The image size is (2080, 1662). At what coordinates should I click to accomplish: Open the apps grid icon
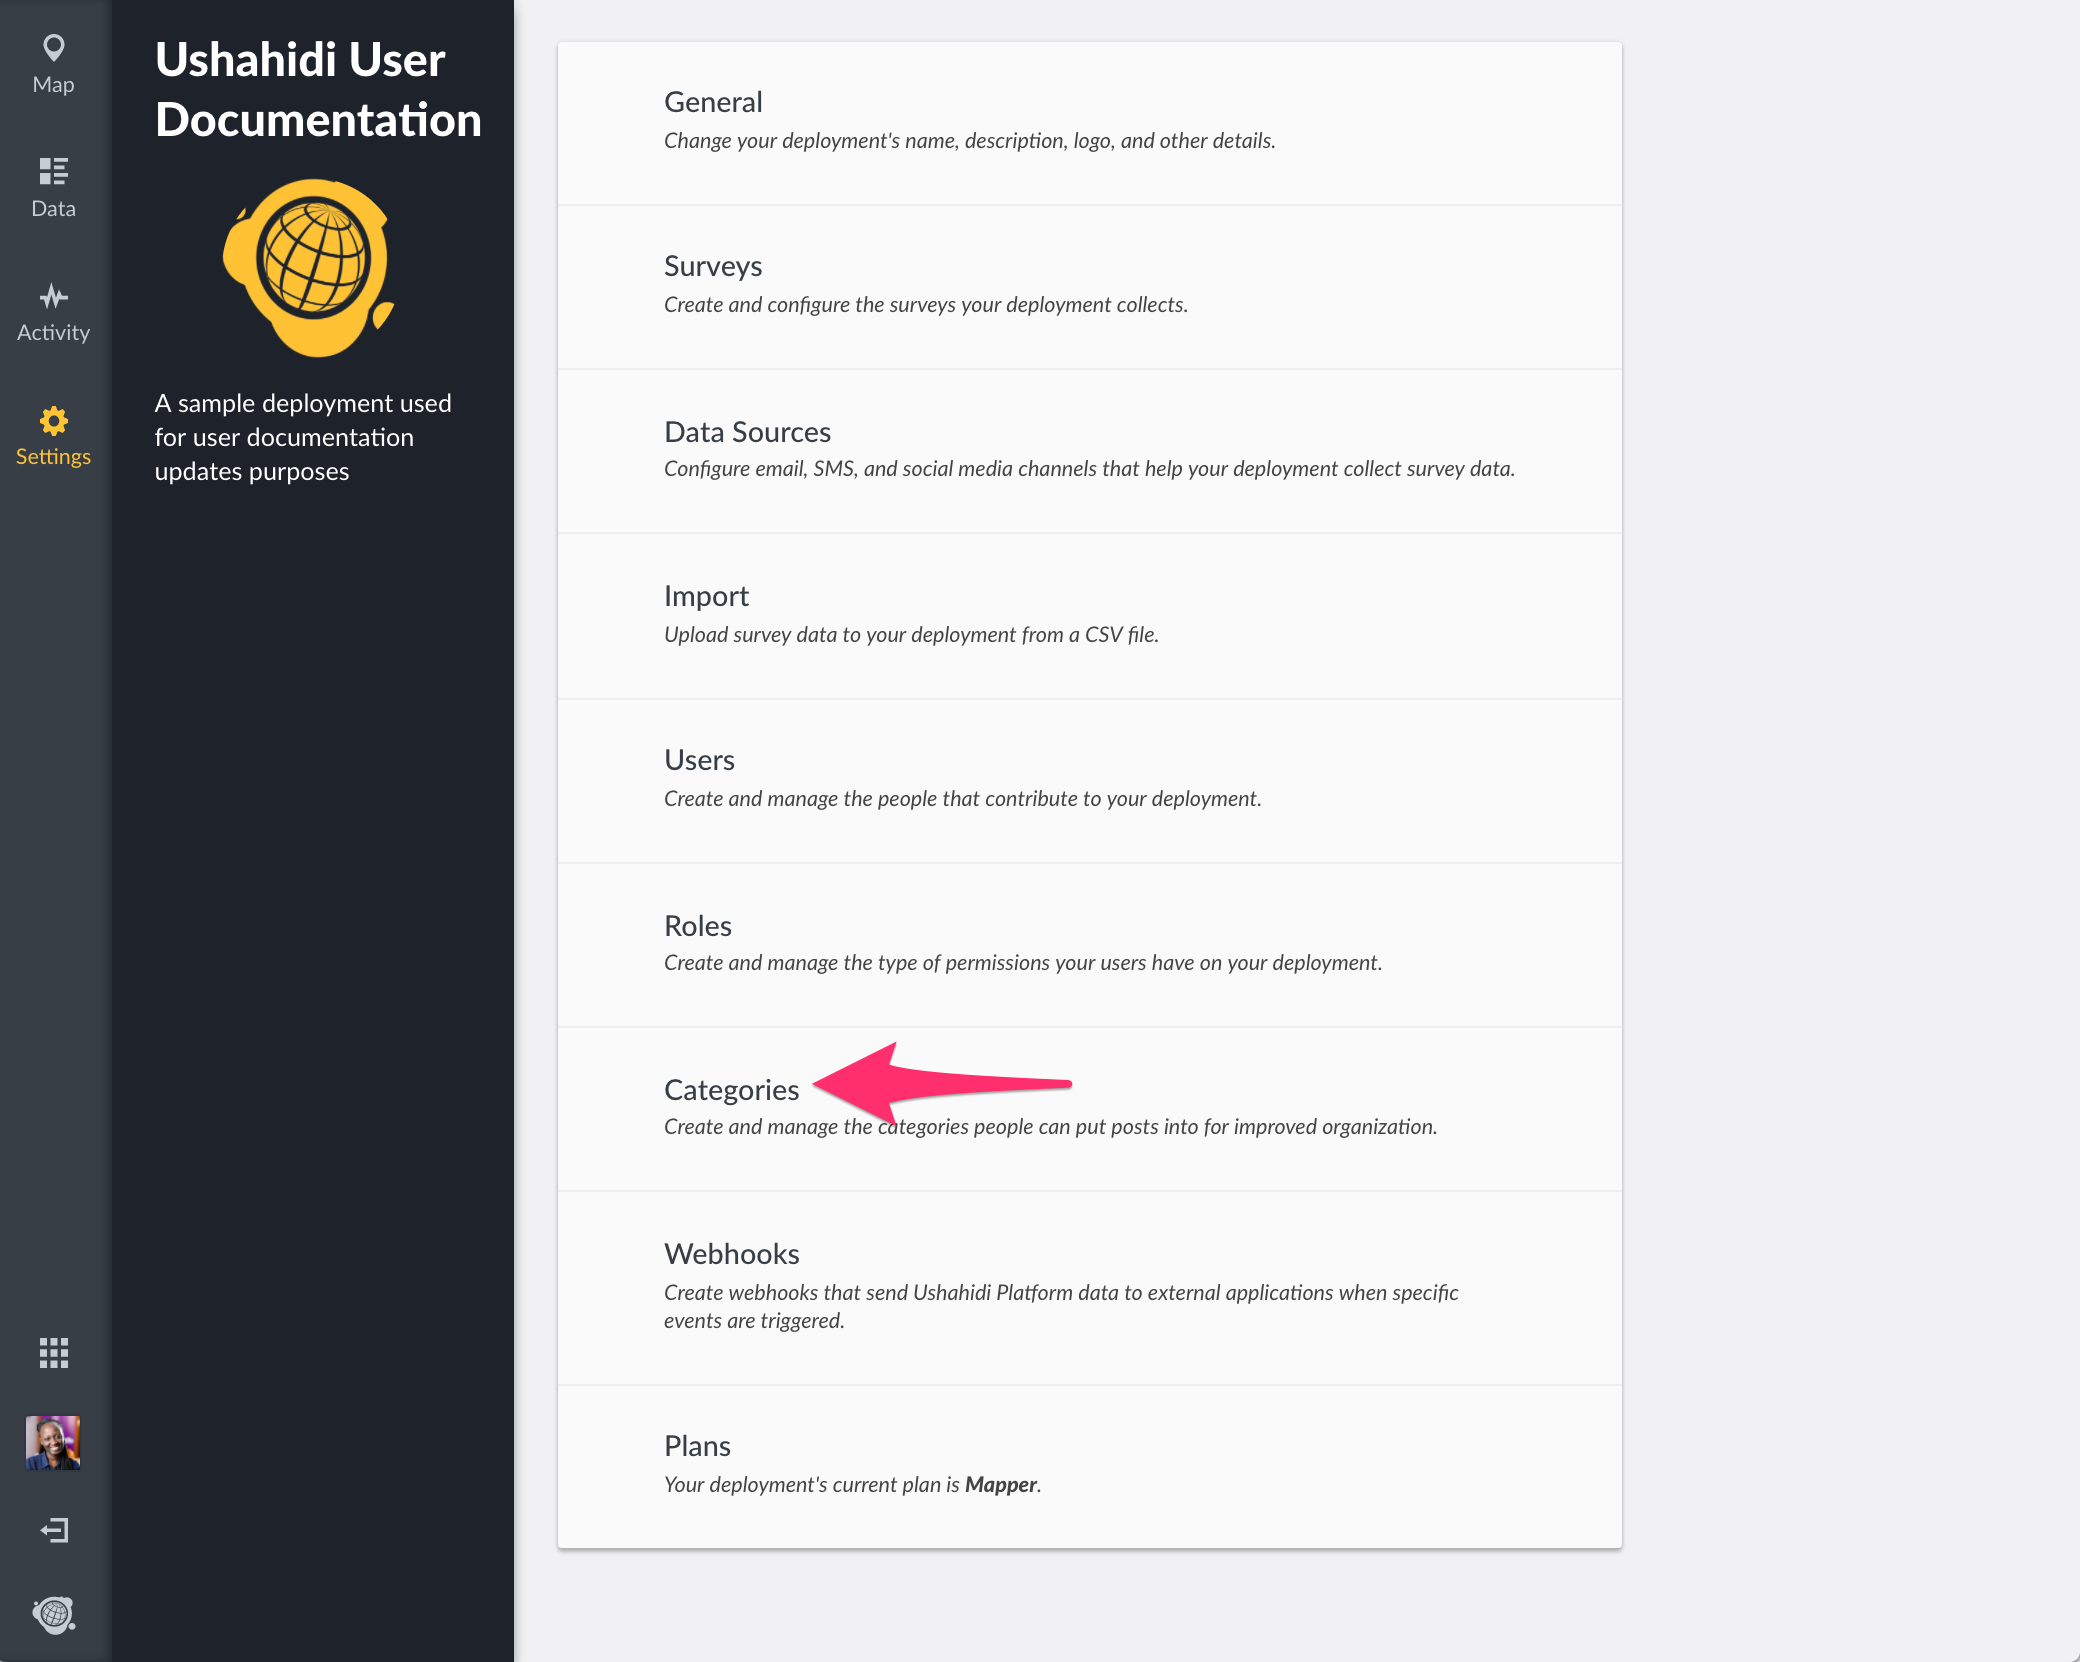53,1353
